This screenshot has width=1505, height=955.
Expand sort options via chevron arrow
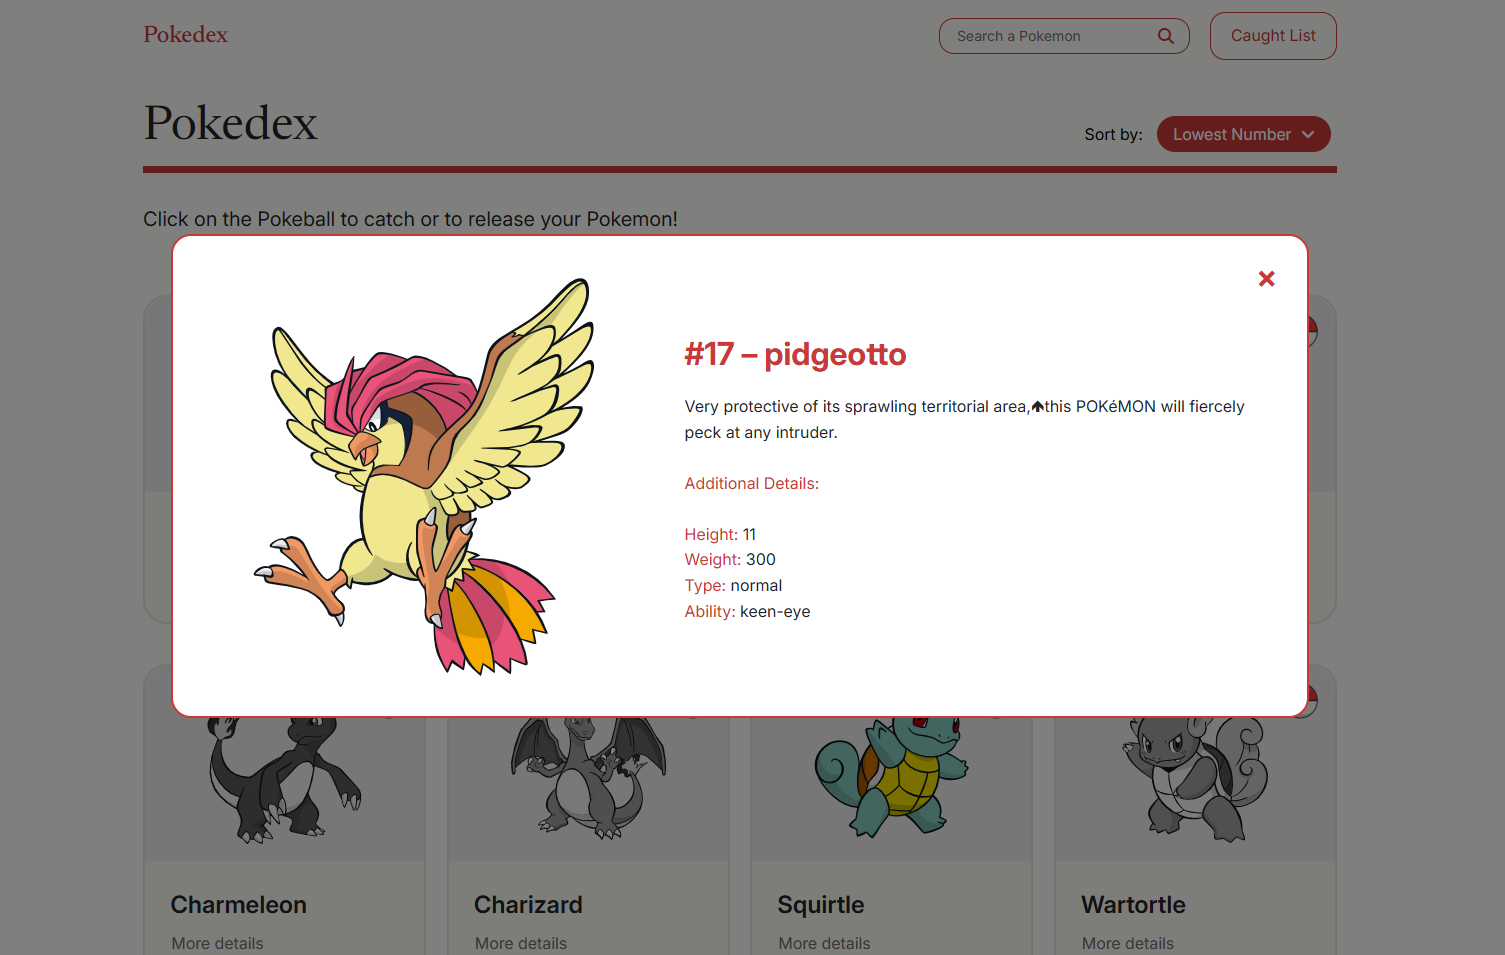[x=1308, y=134]
